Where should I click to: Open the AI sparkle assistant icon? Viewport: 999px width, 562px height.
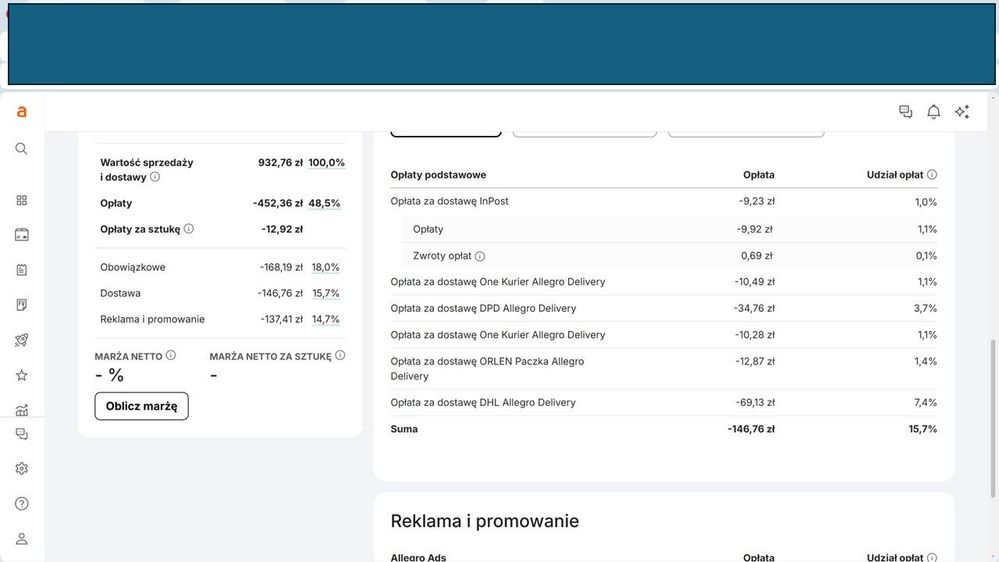pyautogui.click(x=962, y=112)
